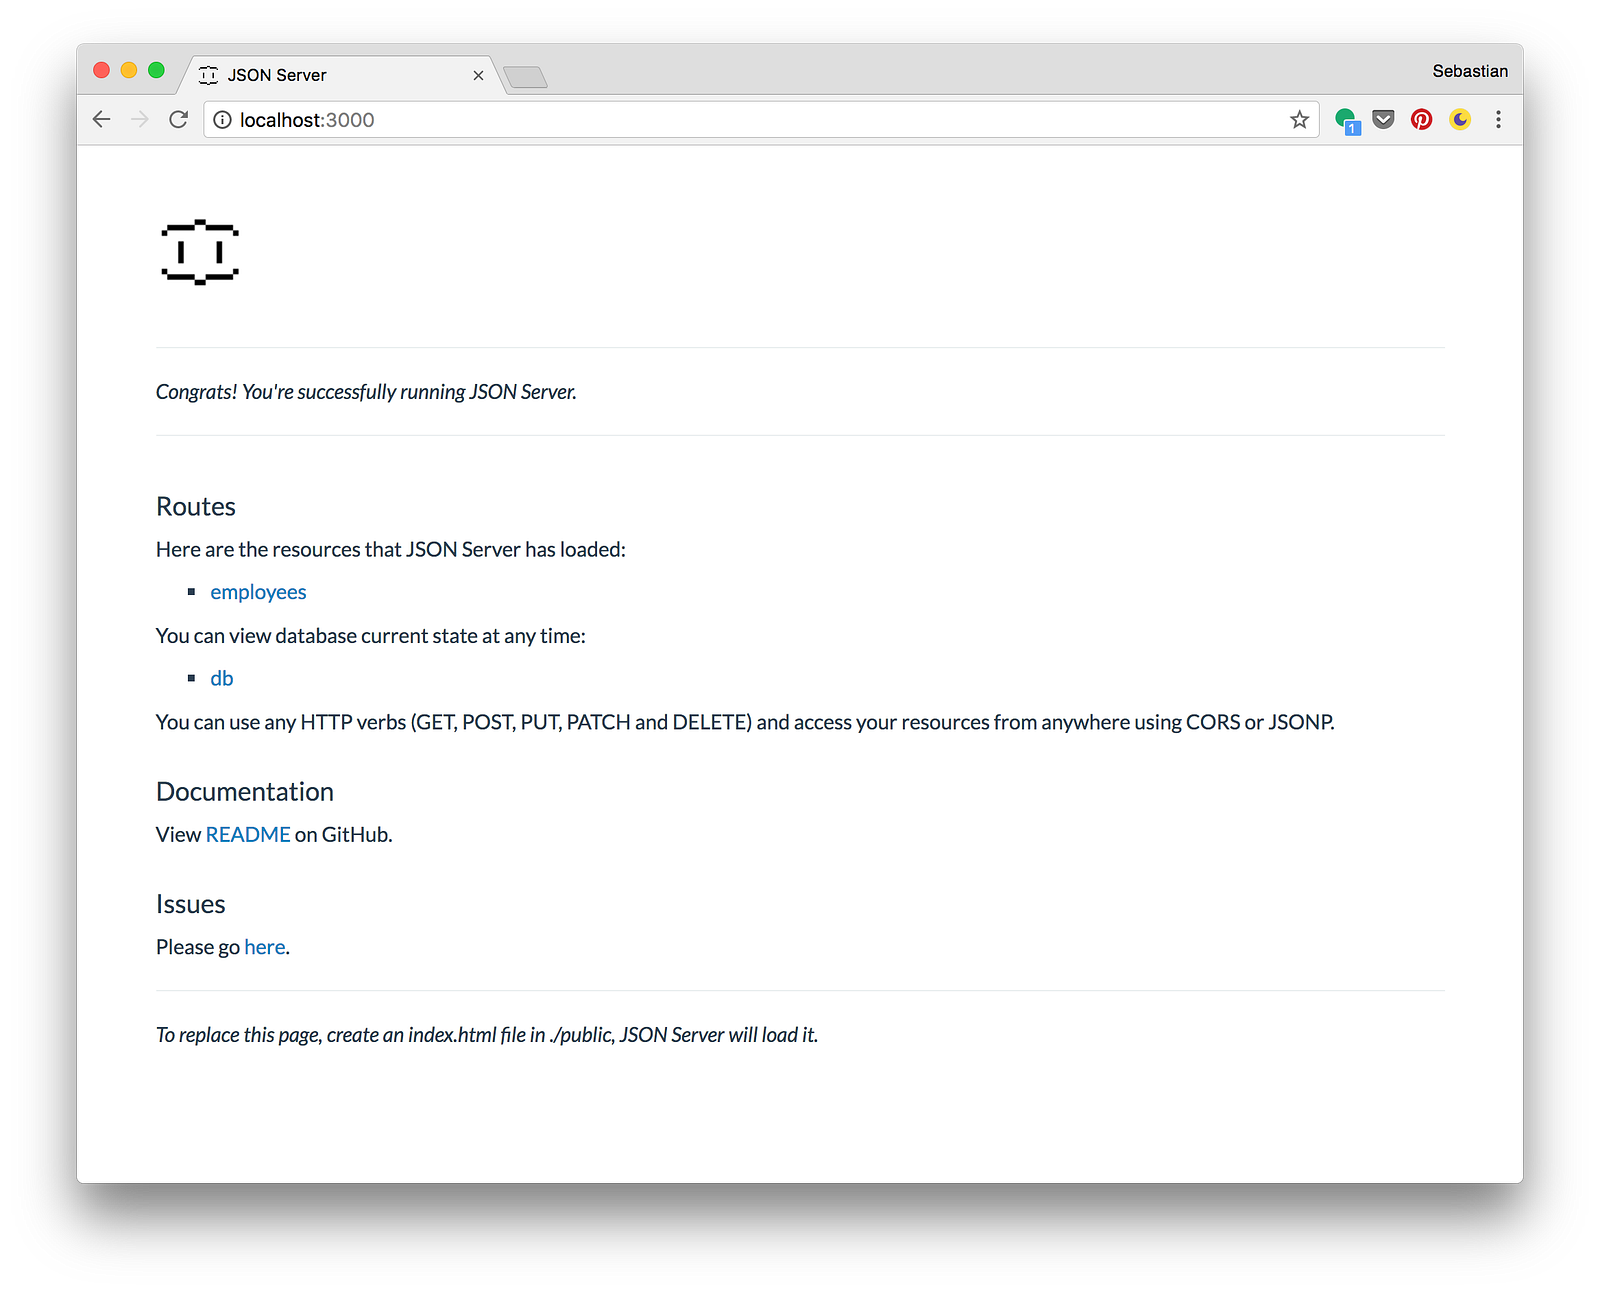Go back to the previous page
This screenshot has height=1293, width=1600.
coord(101,120)
